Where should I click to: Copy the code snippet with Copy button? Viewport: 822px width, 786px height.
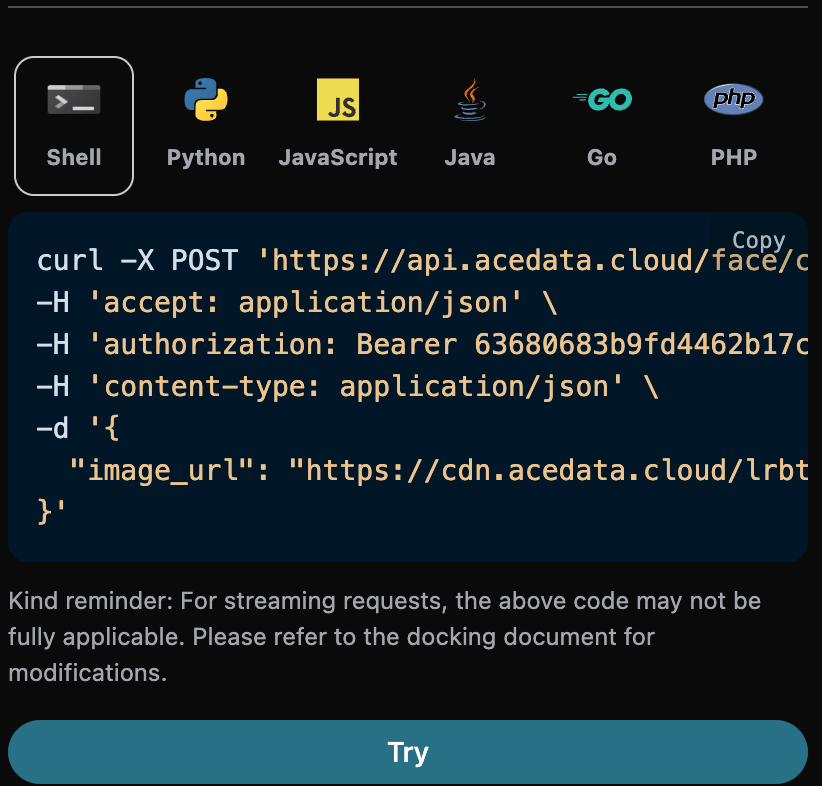pyautogui.click(x=758, y=240)
